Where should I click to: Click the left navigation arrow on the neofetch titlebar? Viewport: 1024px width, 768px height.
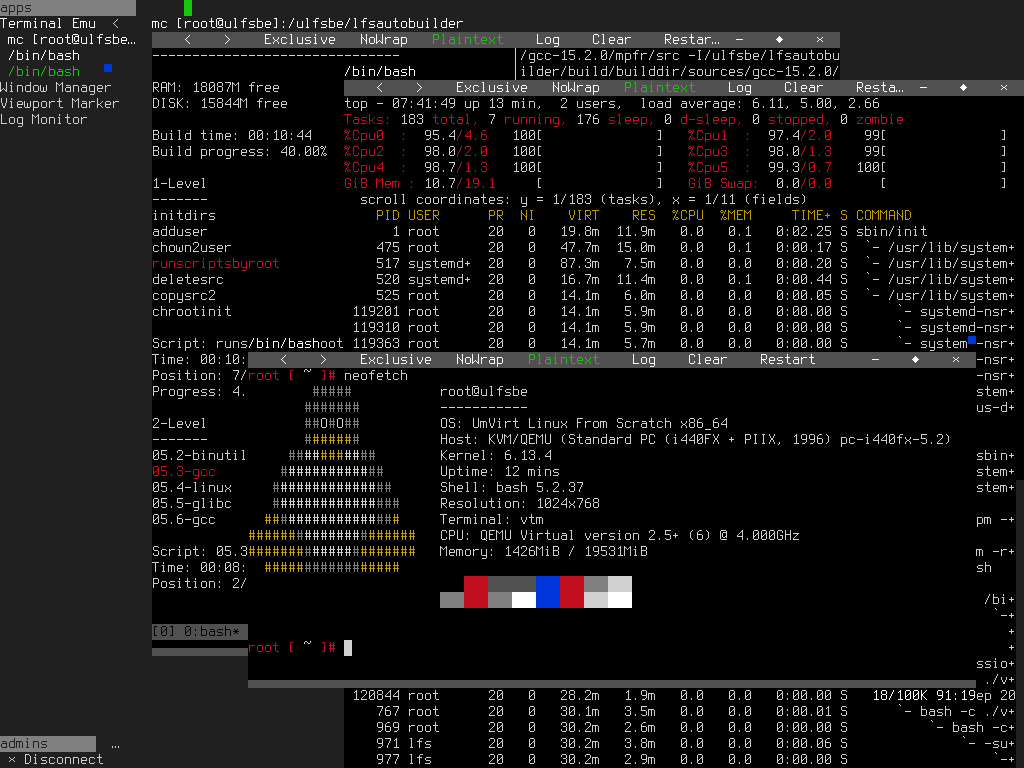[x=283, y=359]
